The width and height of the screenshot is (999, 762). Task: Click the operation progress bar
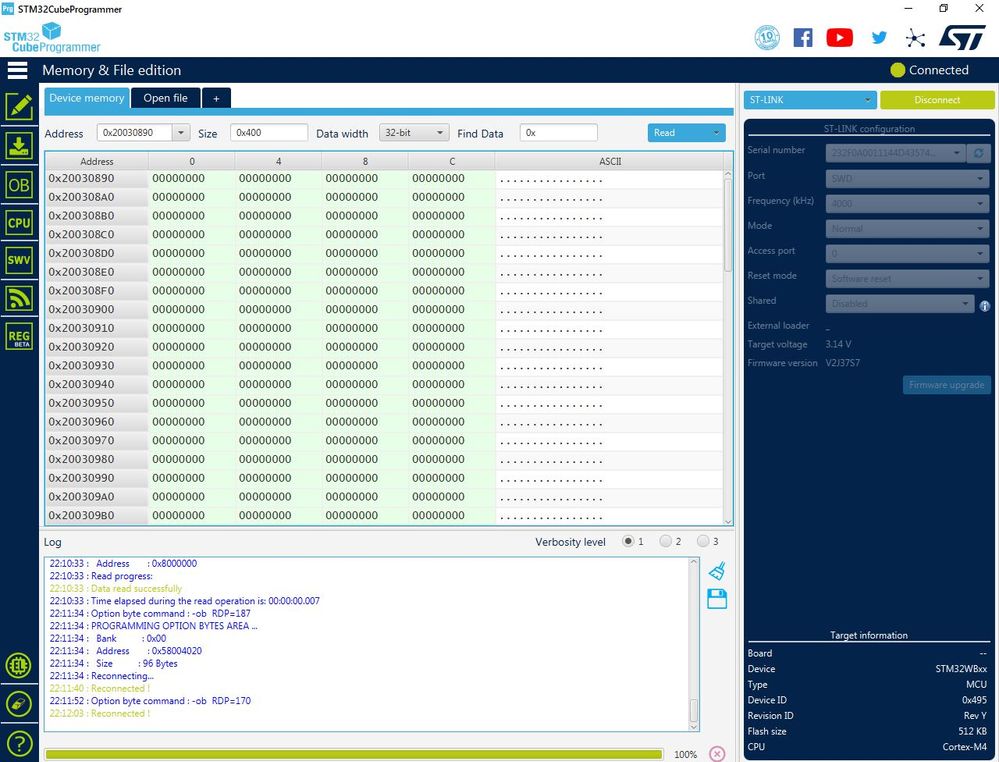(x=354, y=754)
